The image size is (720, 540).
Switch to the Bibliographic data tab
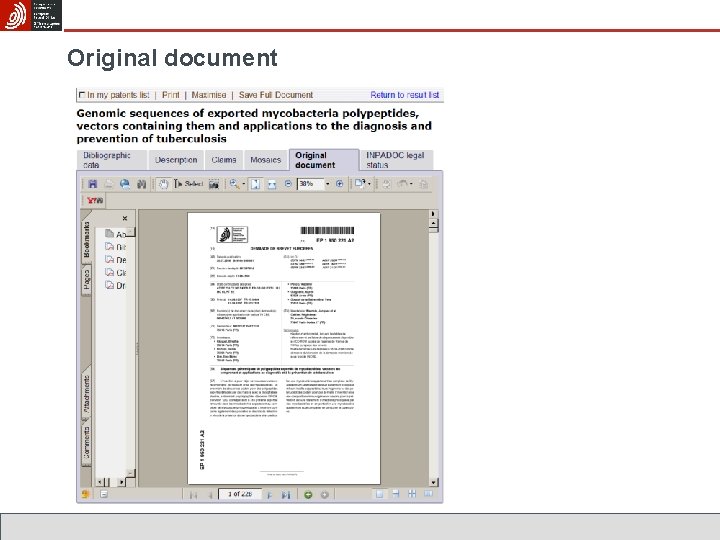(x=112, y=160)
